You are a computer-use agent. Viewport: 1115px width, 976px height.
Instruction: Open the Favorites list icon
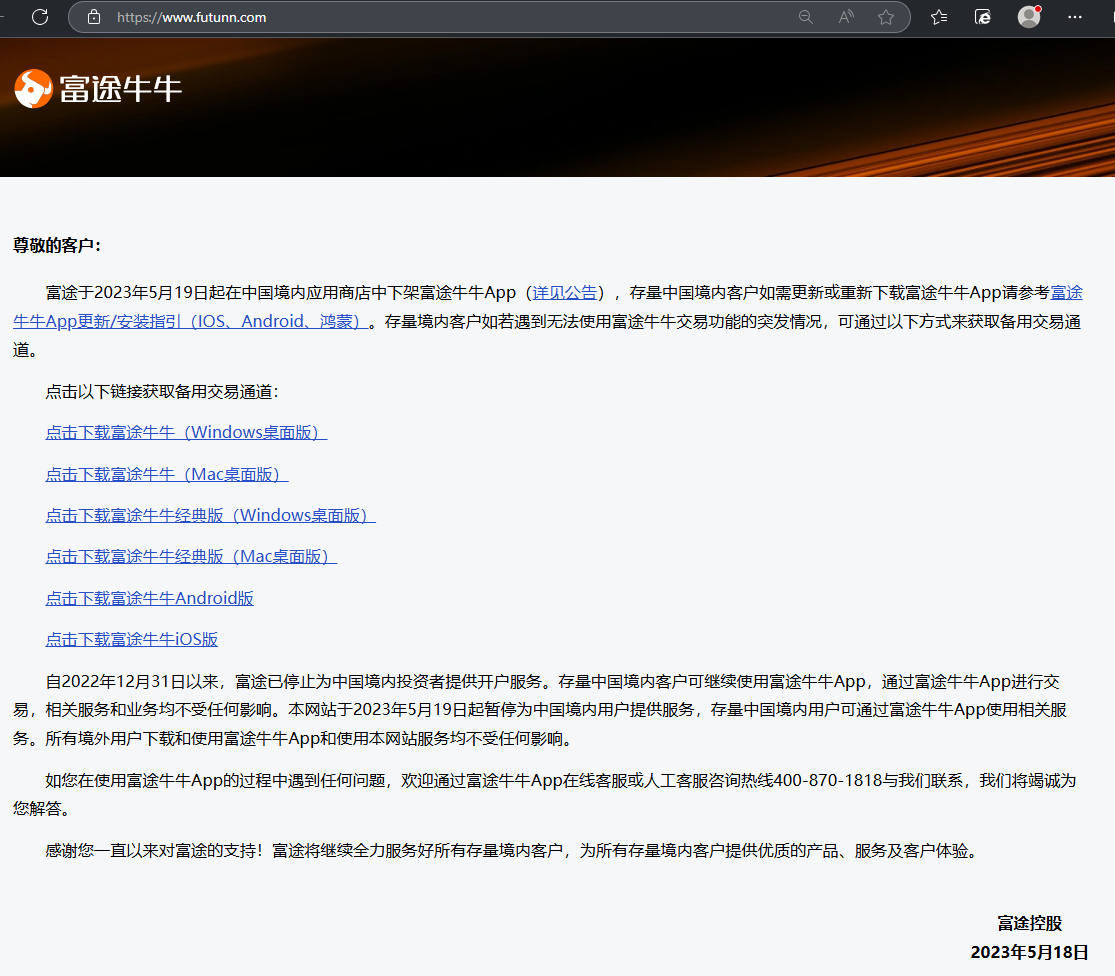(939, 17)
